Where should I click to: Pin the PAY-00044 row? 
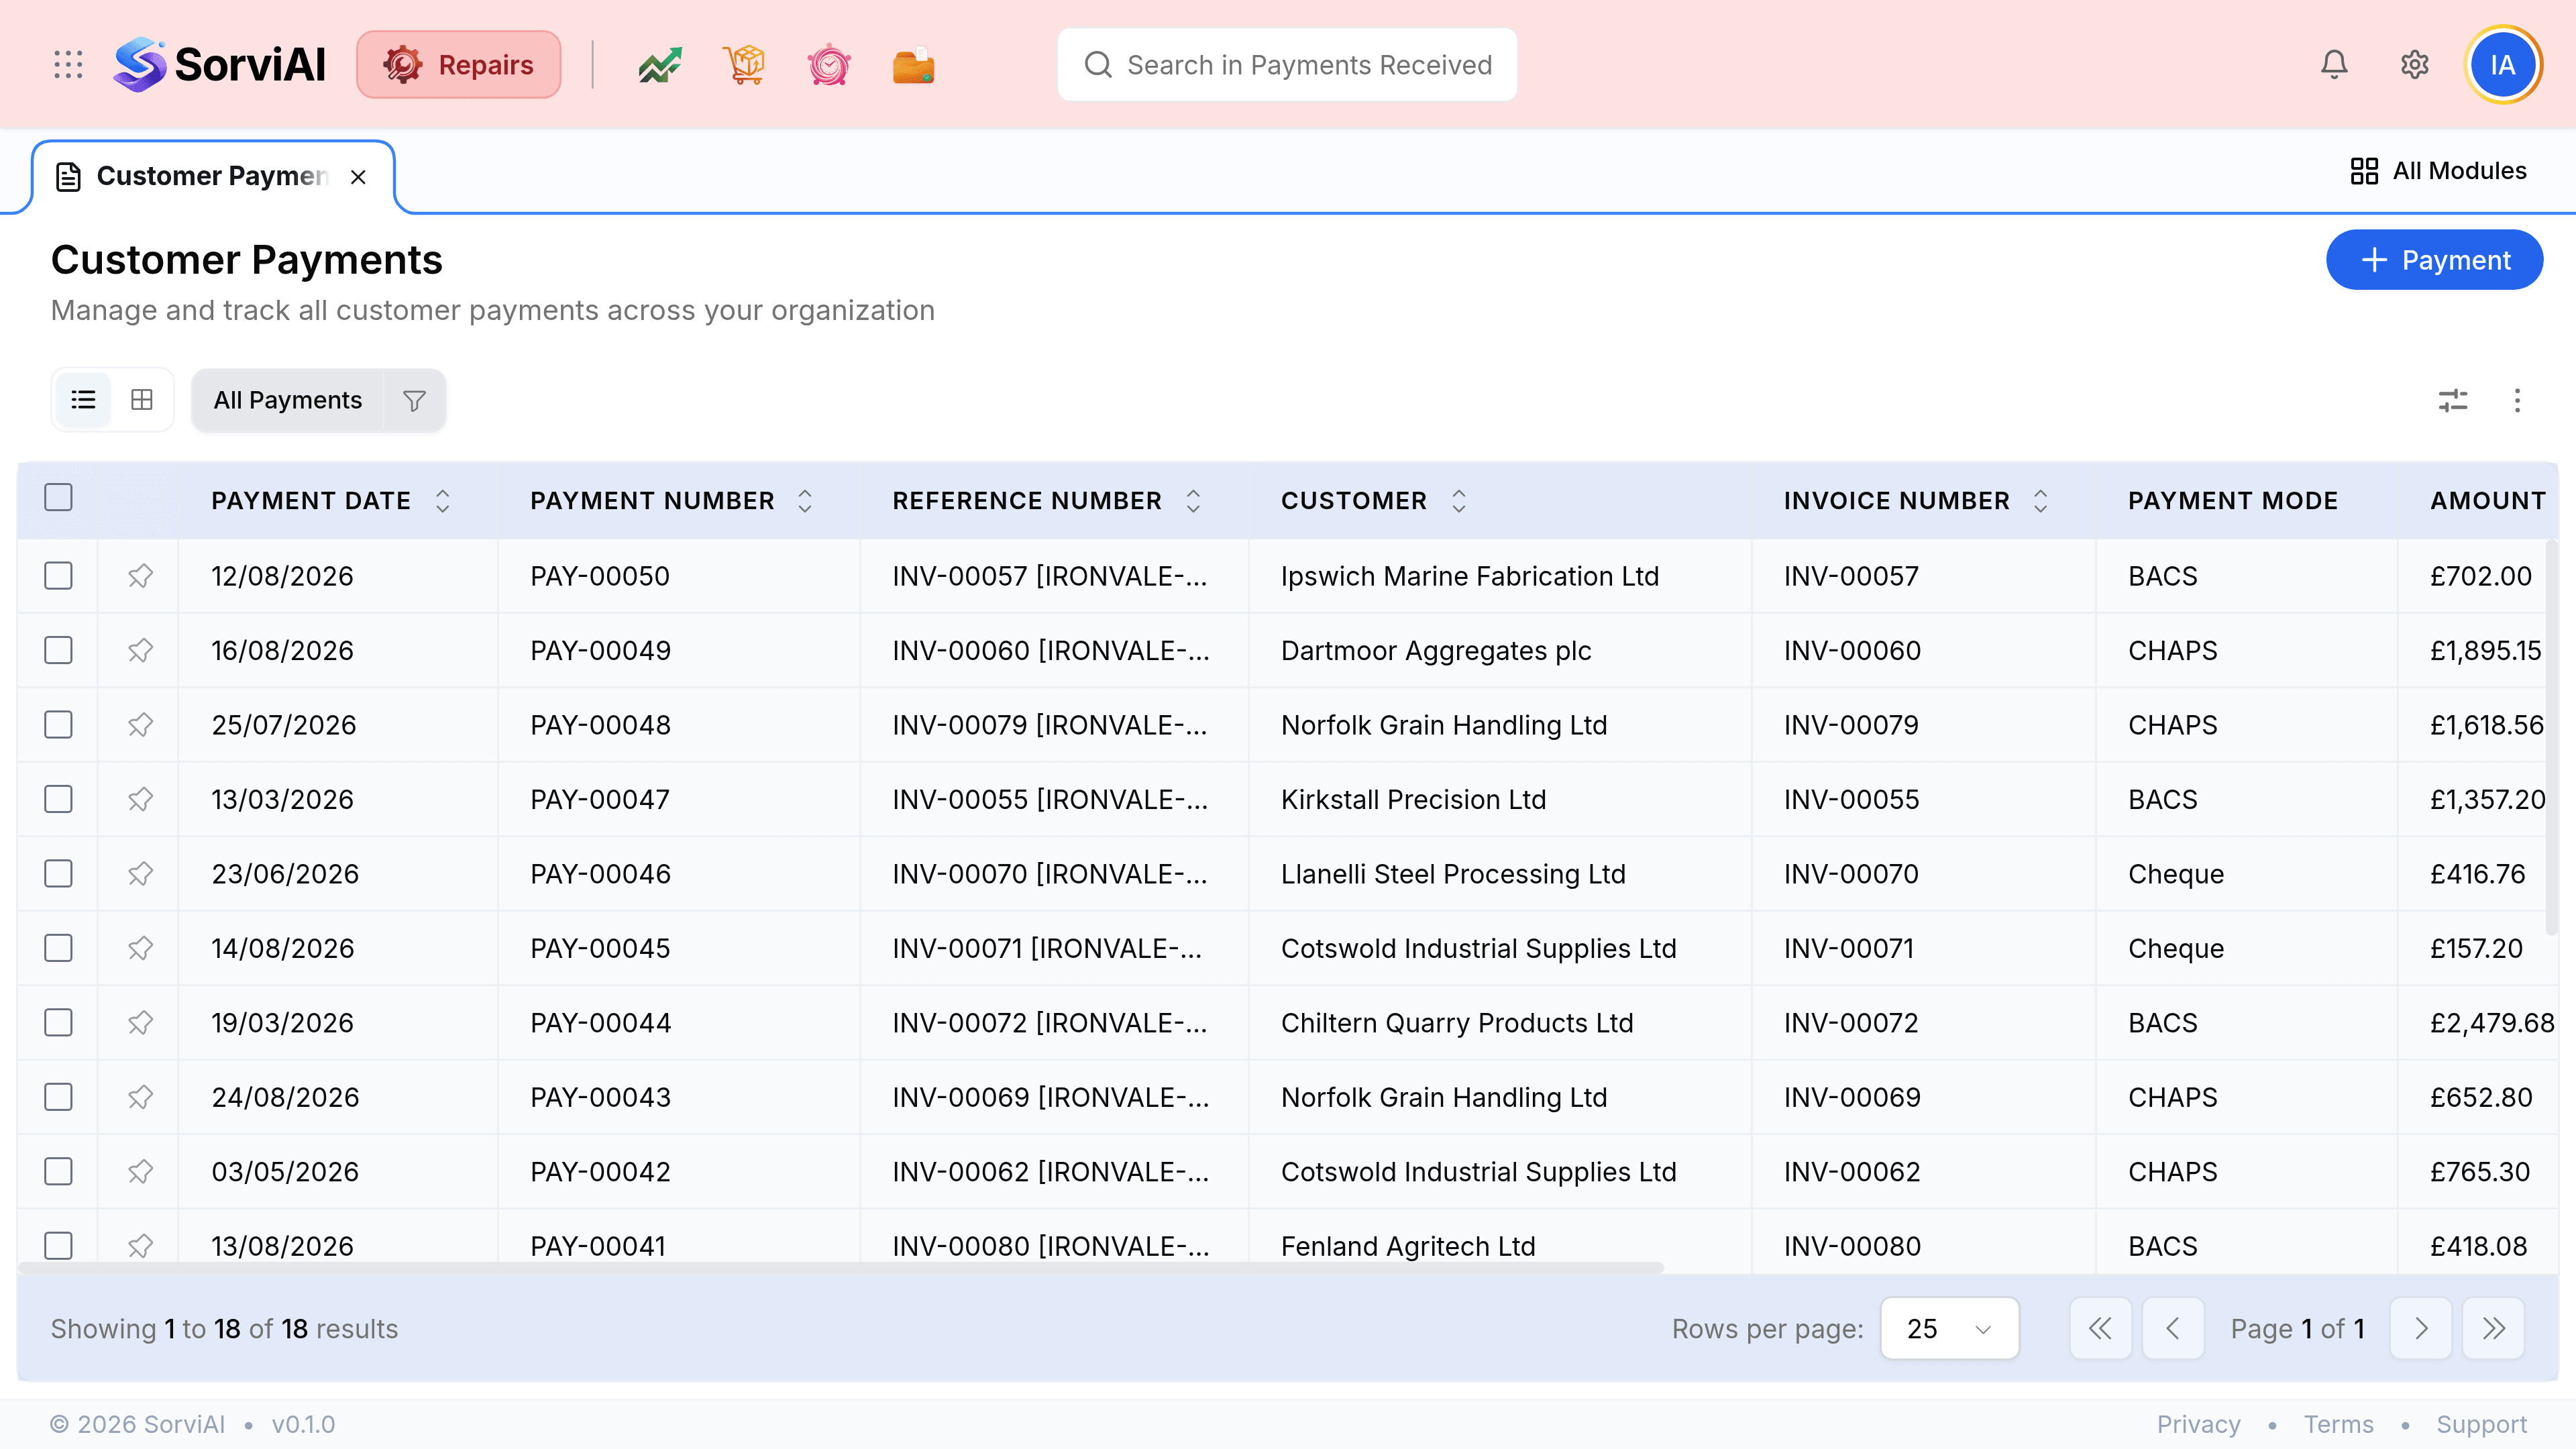point(140,1023)
